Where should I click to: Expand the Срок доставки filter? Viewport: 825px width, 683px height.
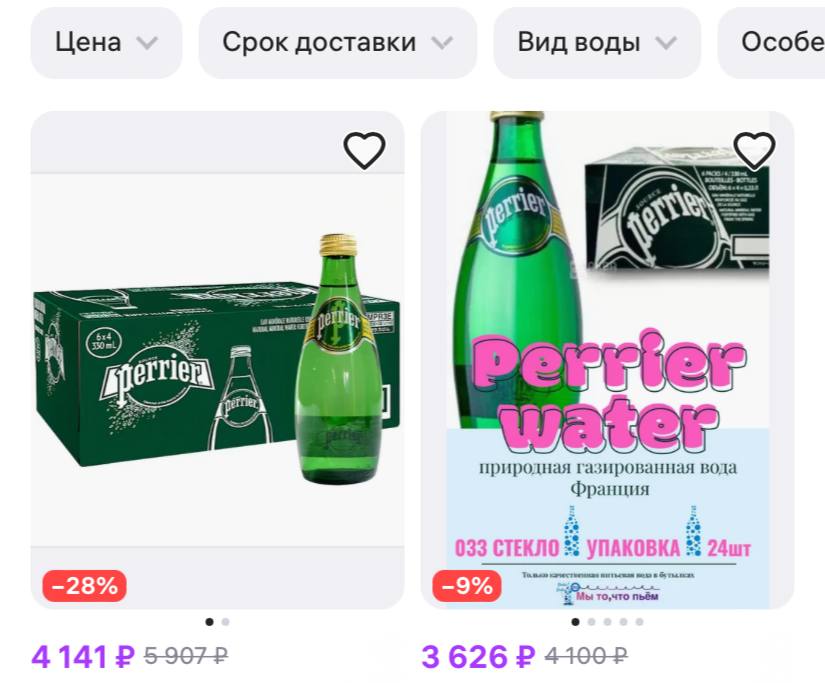pyautogui.click(x=337, y=43)
